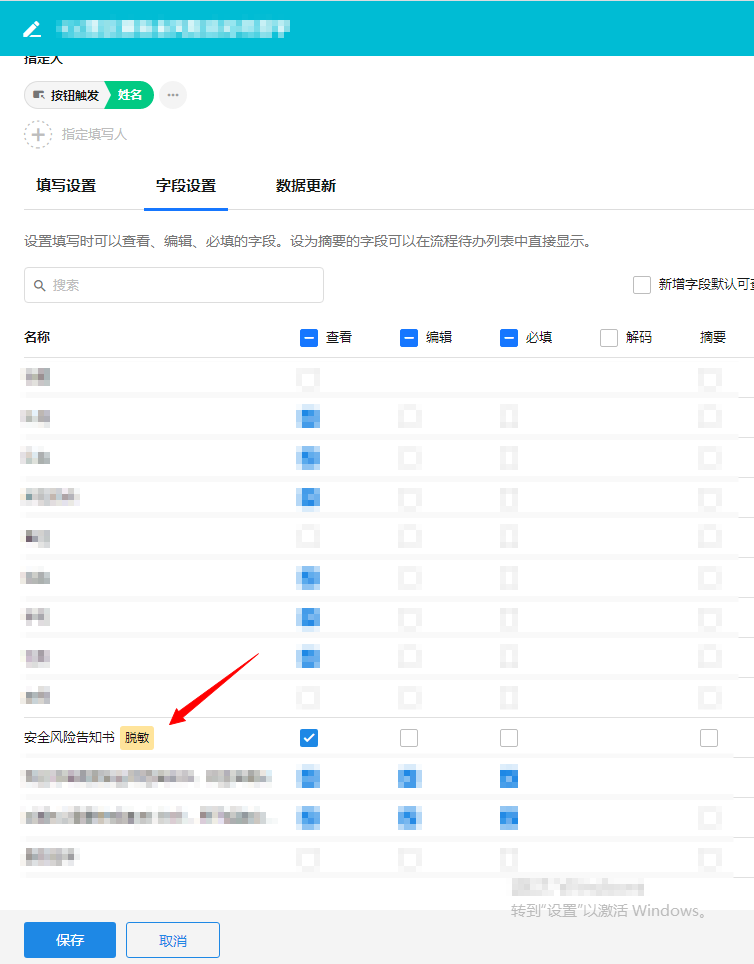Click the plus icon to add 指定填写人
This screenshot has height=964, width=754.
pos(38,134)
